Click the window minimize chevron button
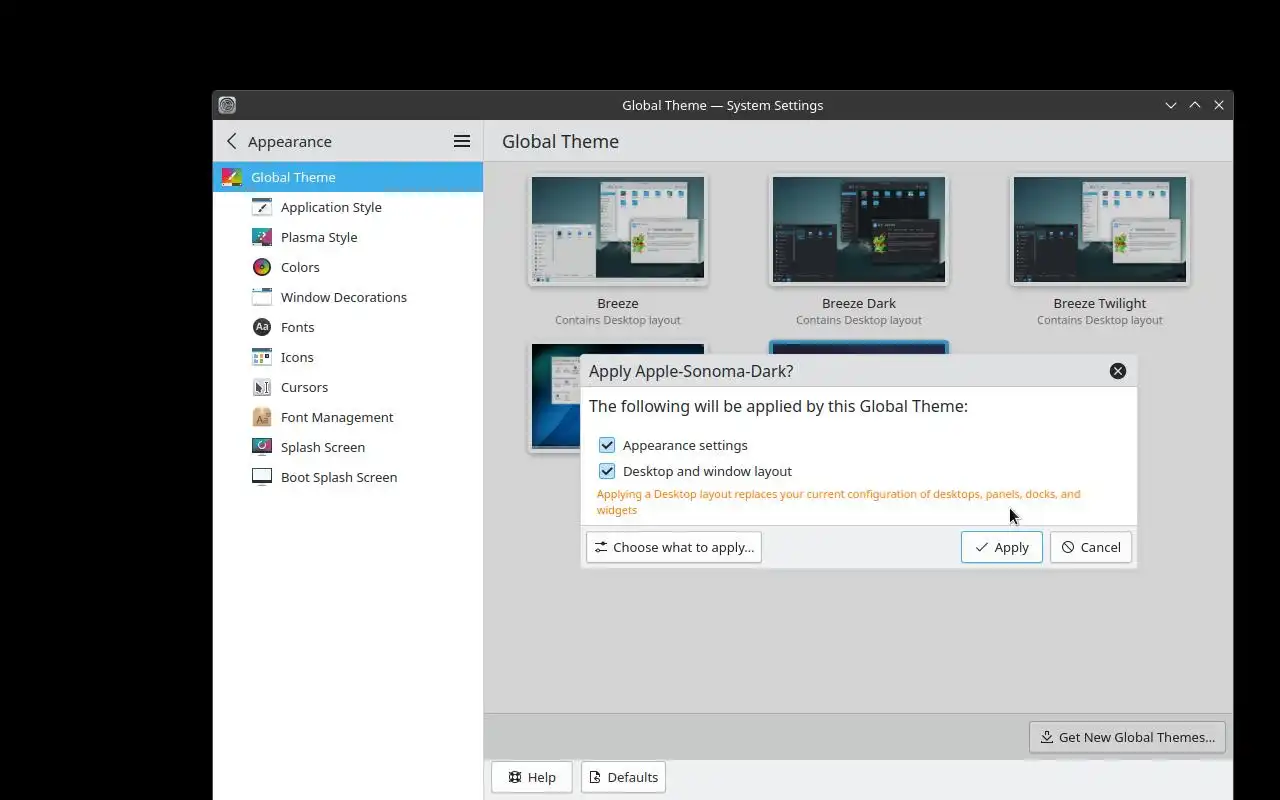The width and height of the screenshot is (1280, 800). (x=1171, y=105)
